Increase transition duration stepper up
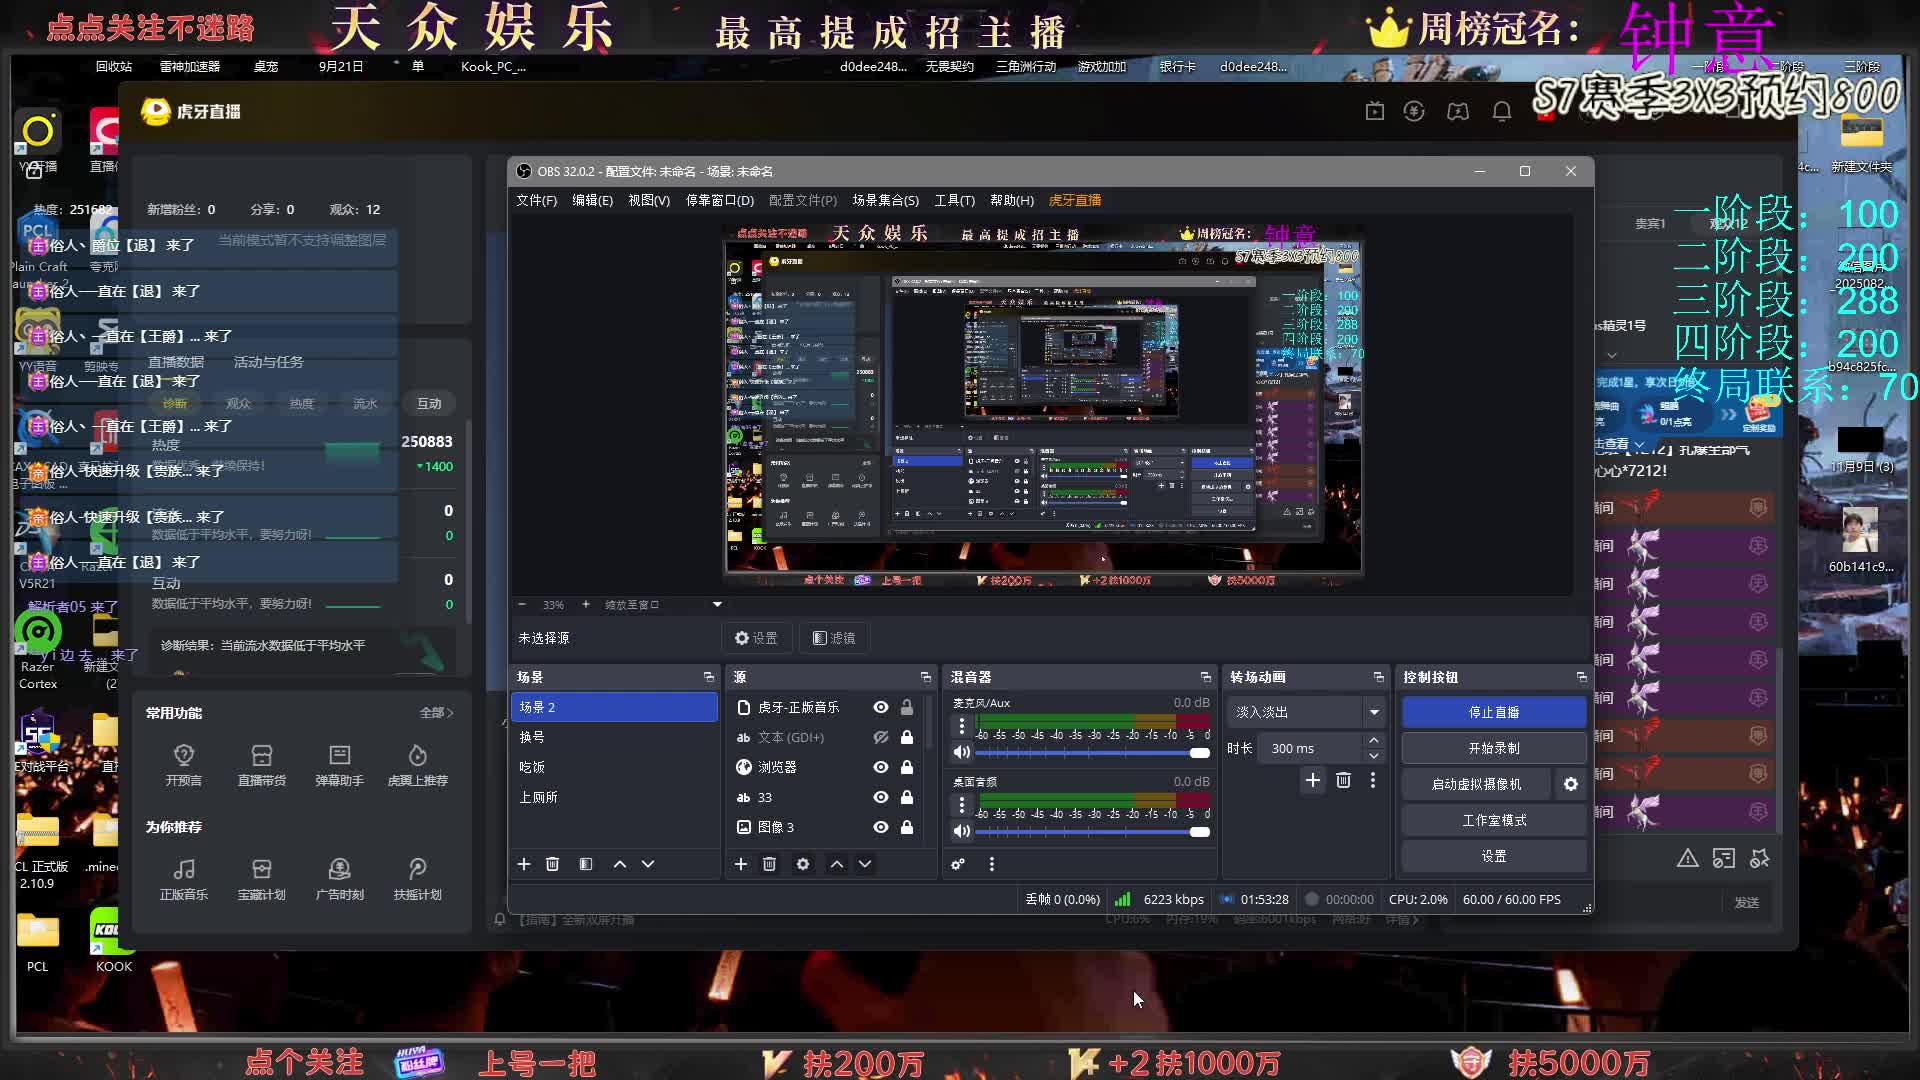1920x1080 pixels. coord(1374,741)
